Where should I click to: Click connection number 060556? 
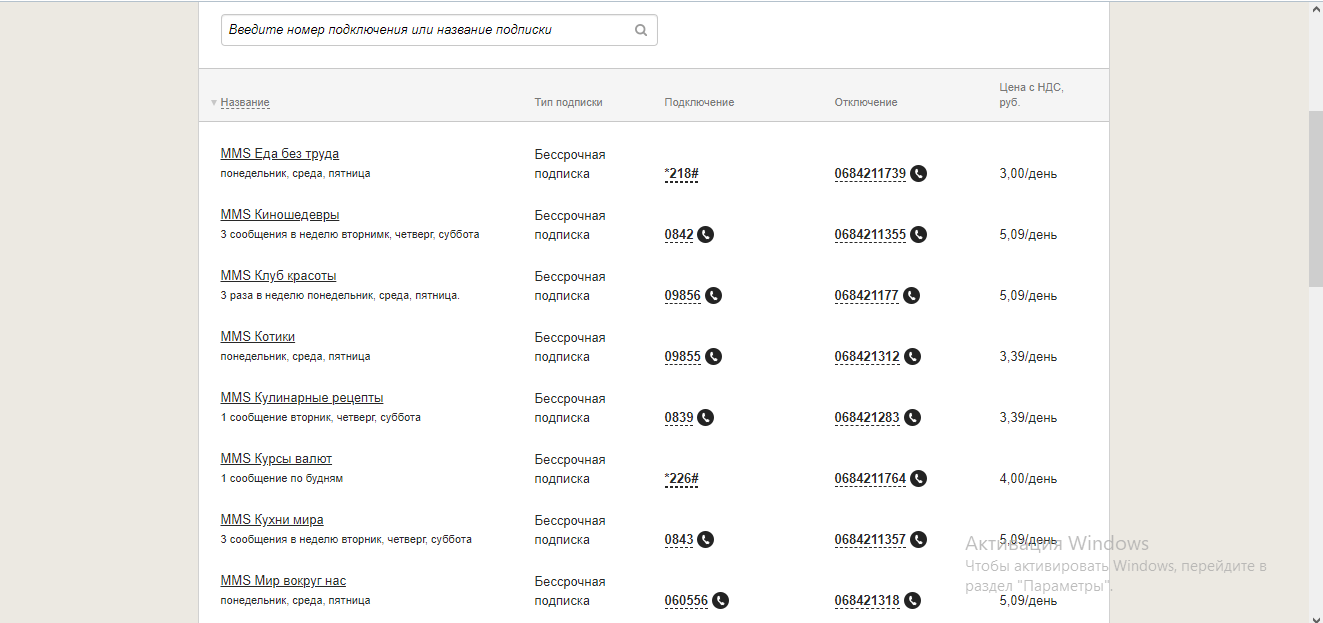point(686,601)
